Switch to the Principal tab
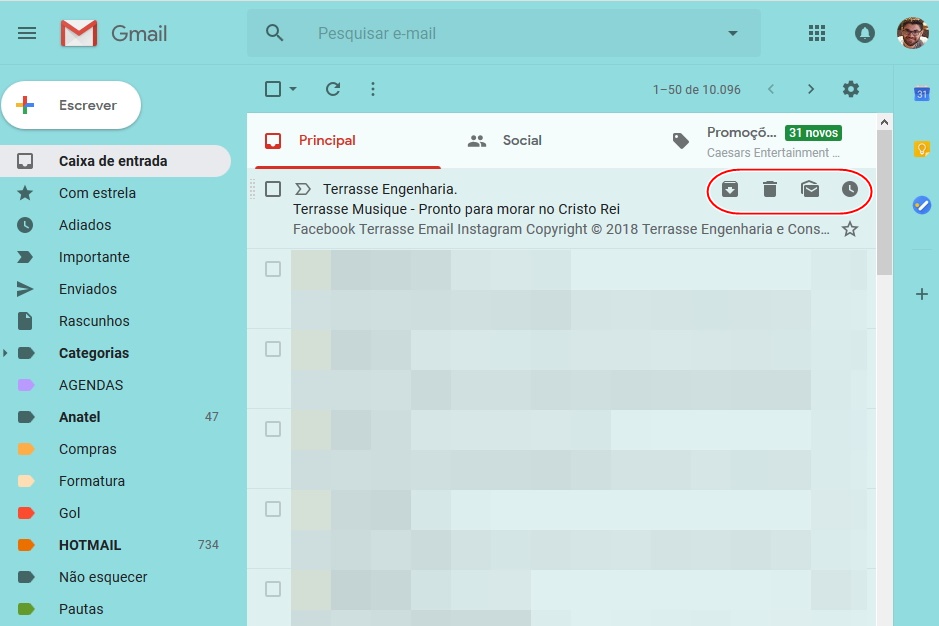This screenshot has width=939, height=626. click(348, 141)
